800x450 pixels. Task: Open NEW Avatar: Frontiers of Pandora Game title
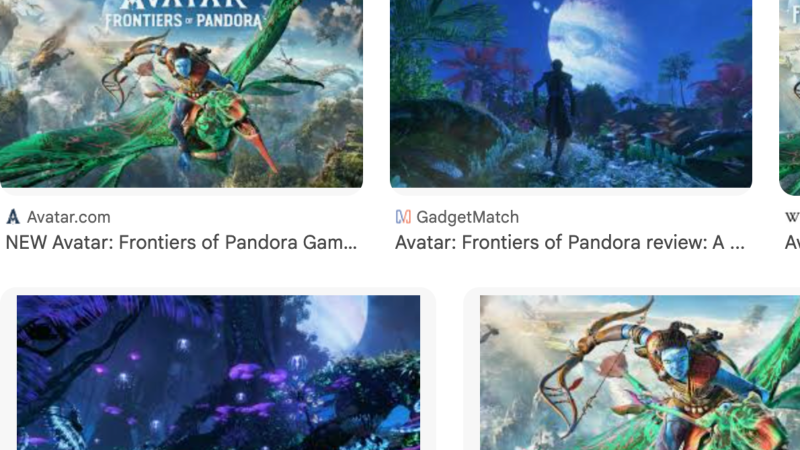181,242
